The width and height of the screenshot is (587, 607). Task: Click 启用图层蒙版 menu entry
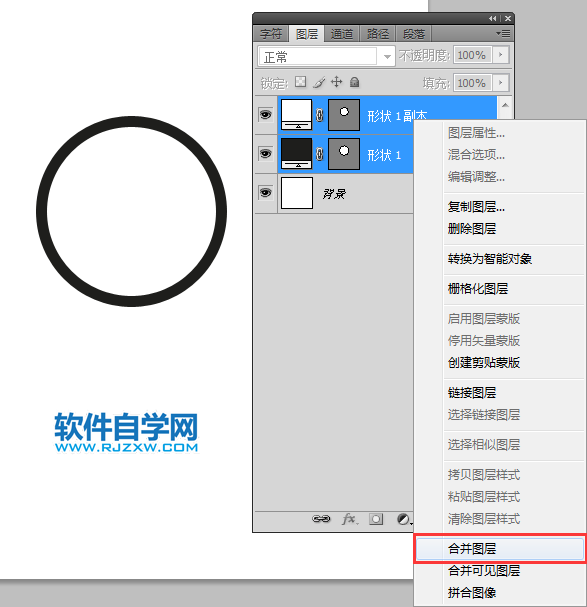500,319
